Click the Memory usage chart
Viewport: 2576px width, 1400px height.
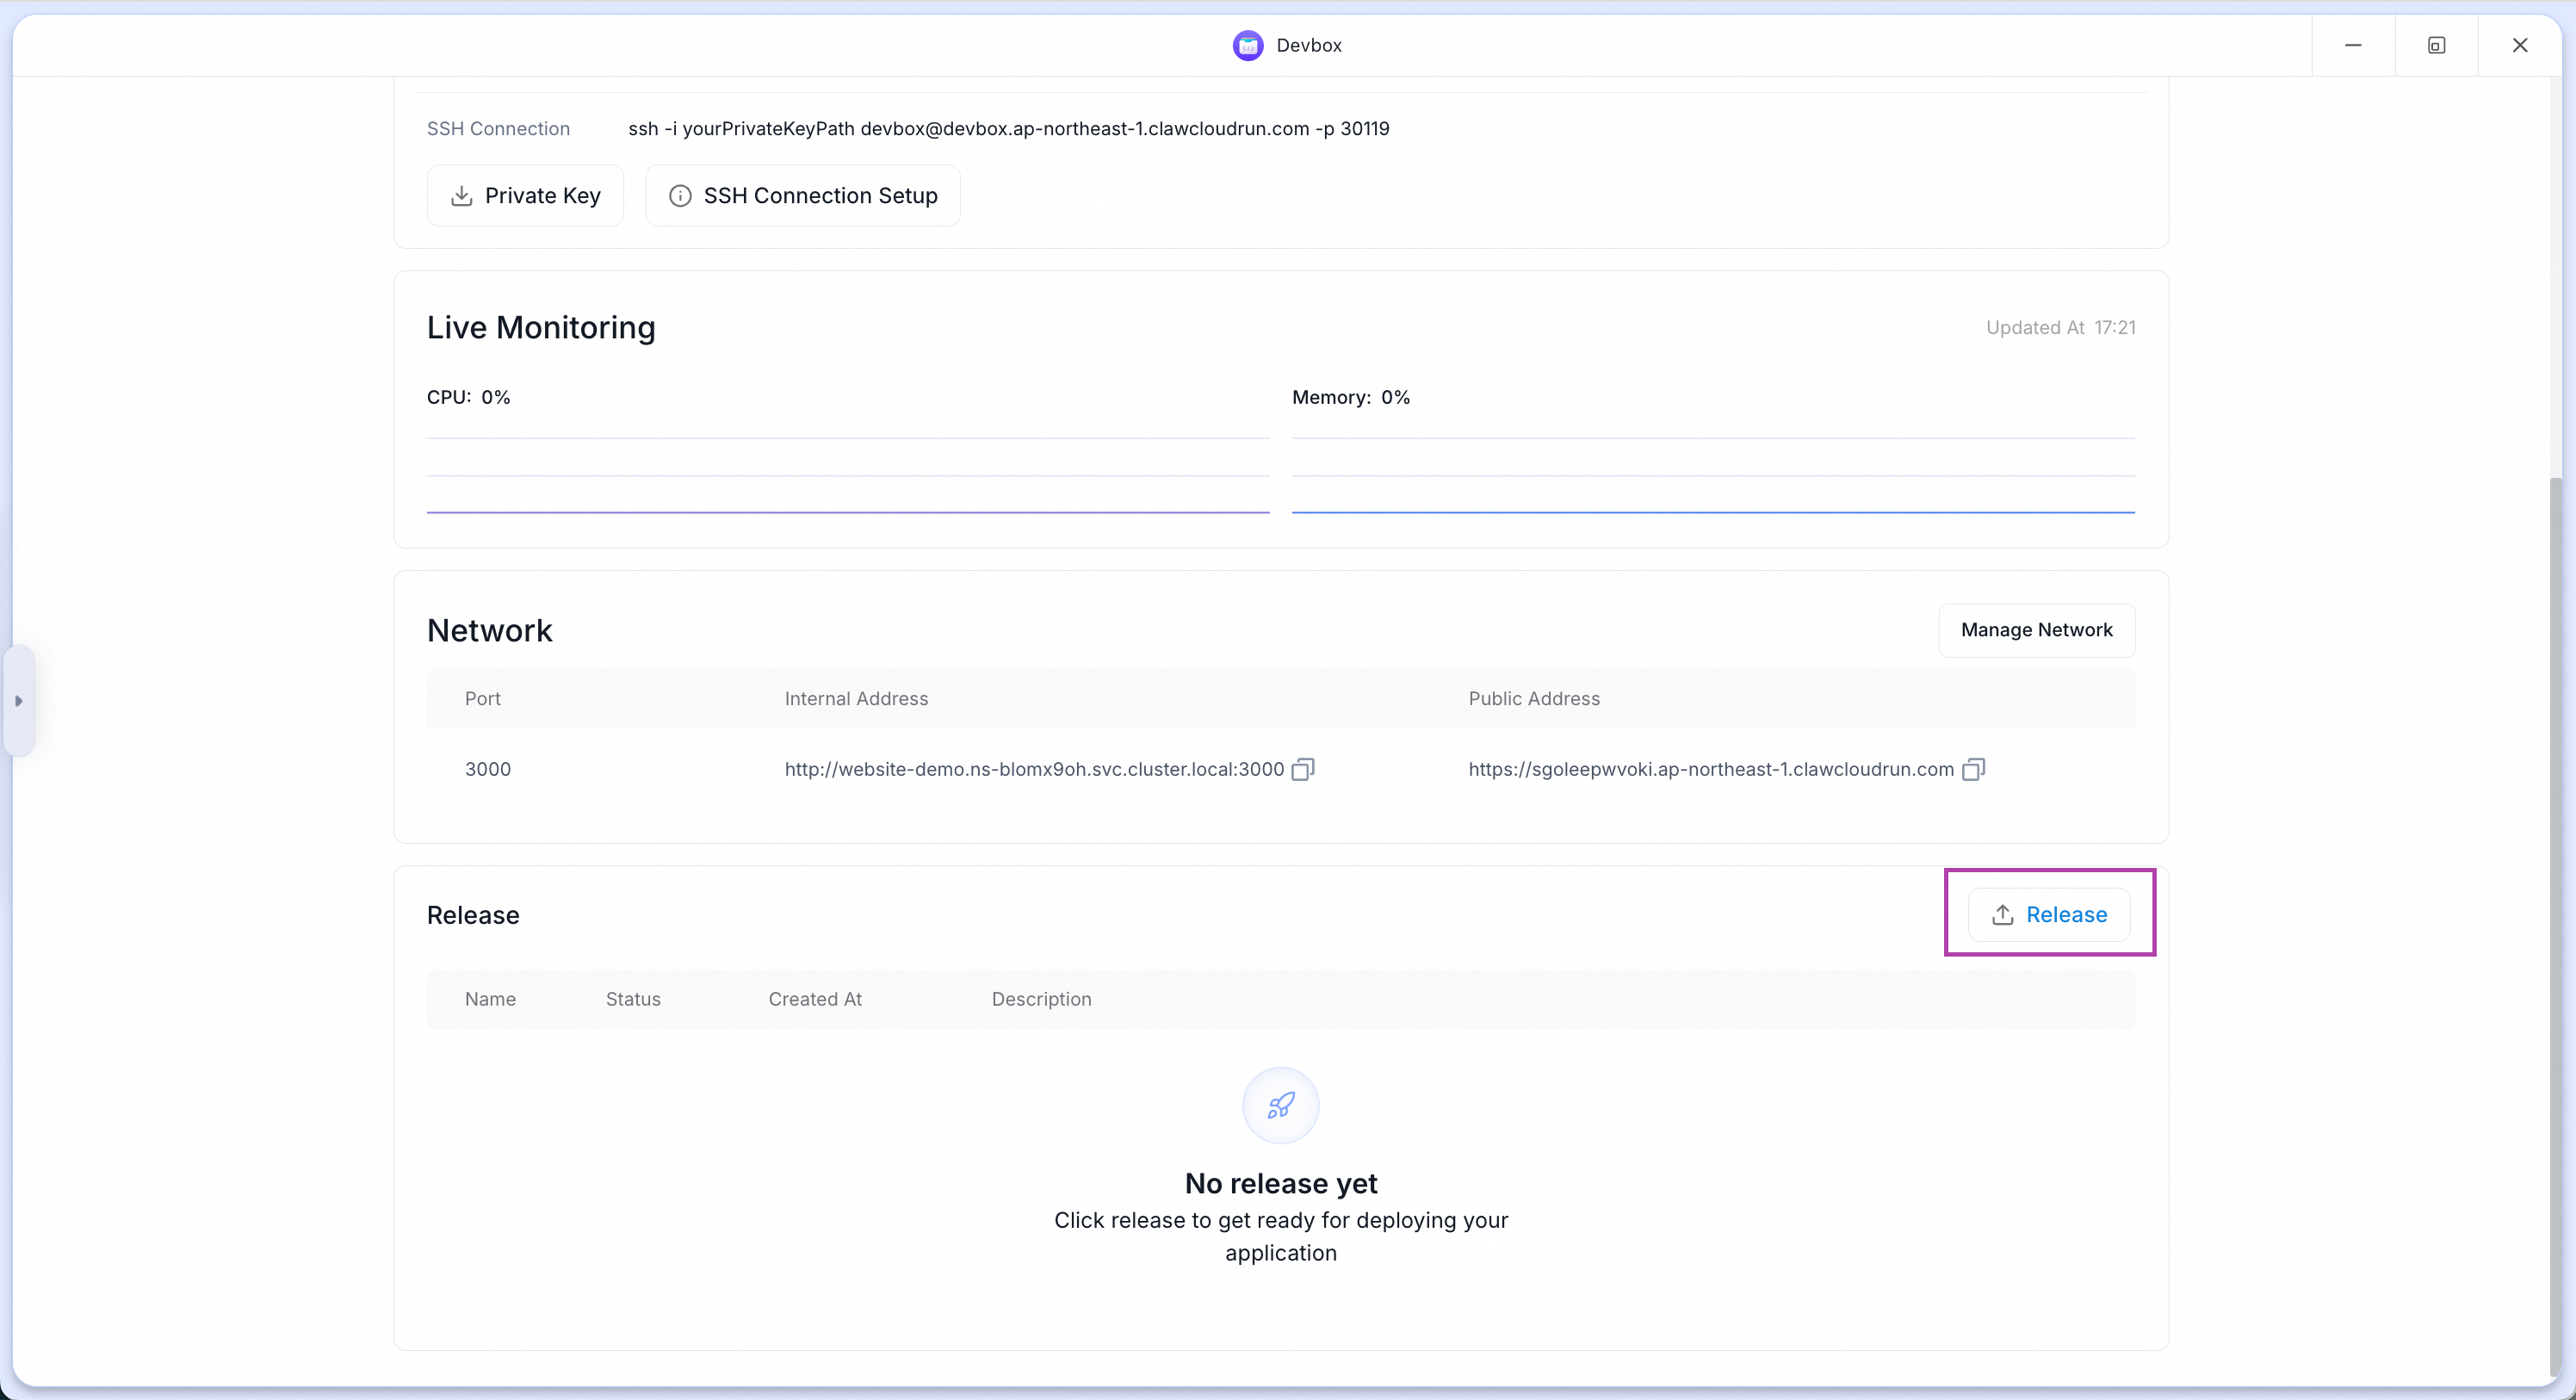1713,475
